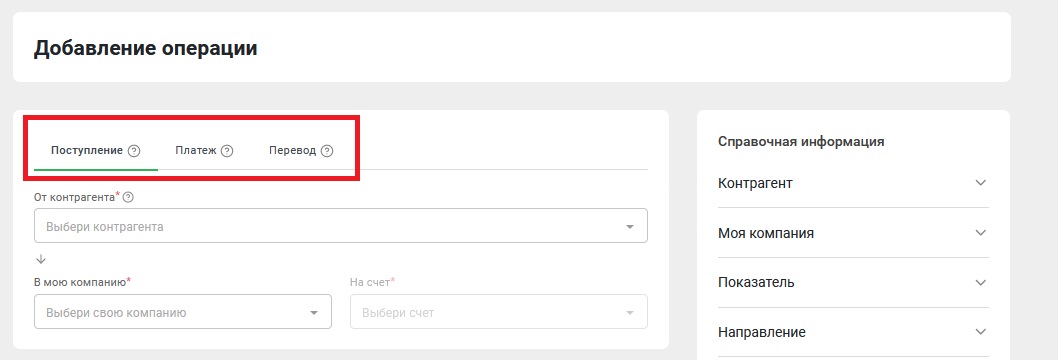Expand the Моя компания chevron
Image resolution: width=1058 pixels, height=360 pixels.
click(x=981, y=233)
